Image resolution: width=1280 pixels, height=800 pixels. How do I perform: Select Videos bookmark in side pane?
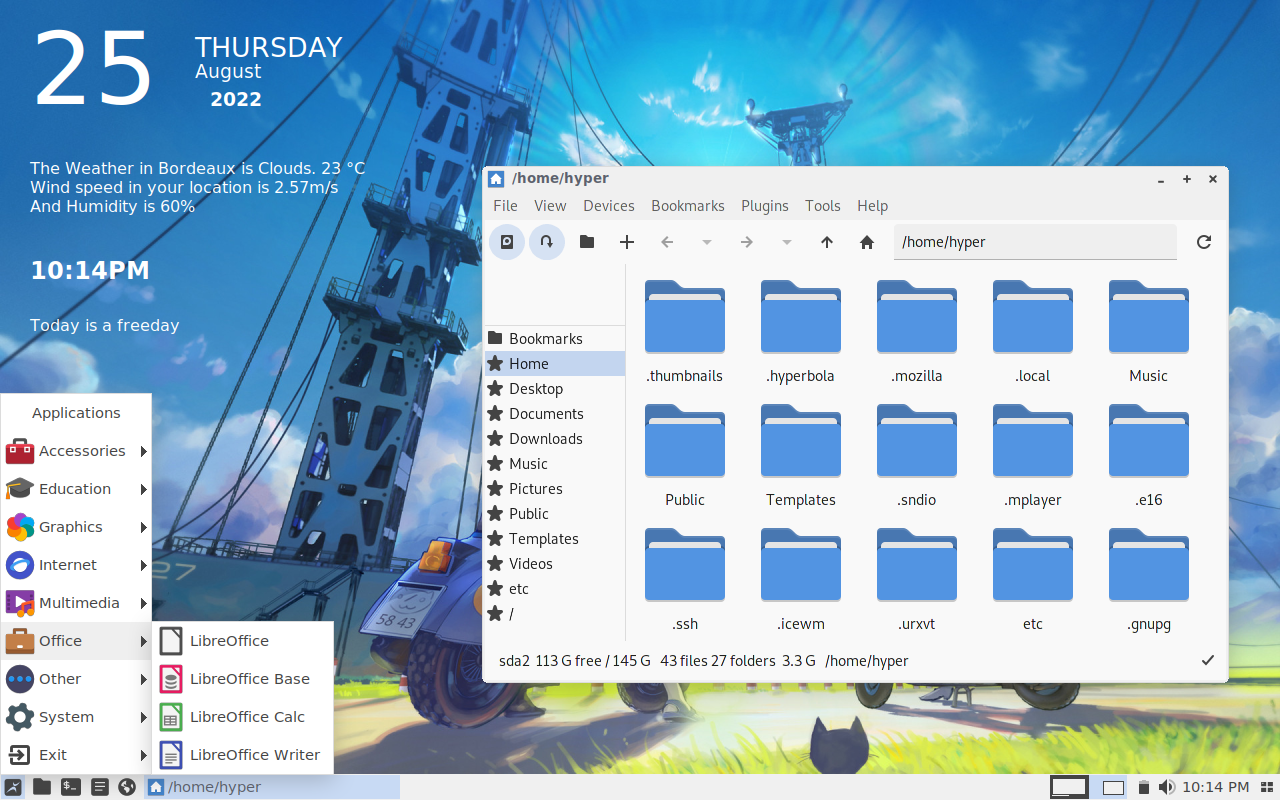(555, 564)
